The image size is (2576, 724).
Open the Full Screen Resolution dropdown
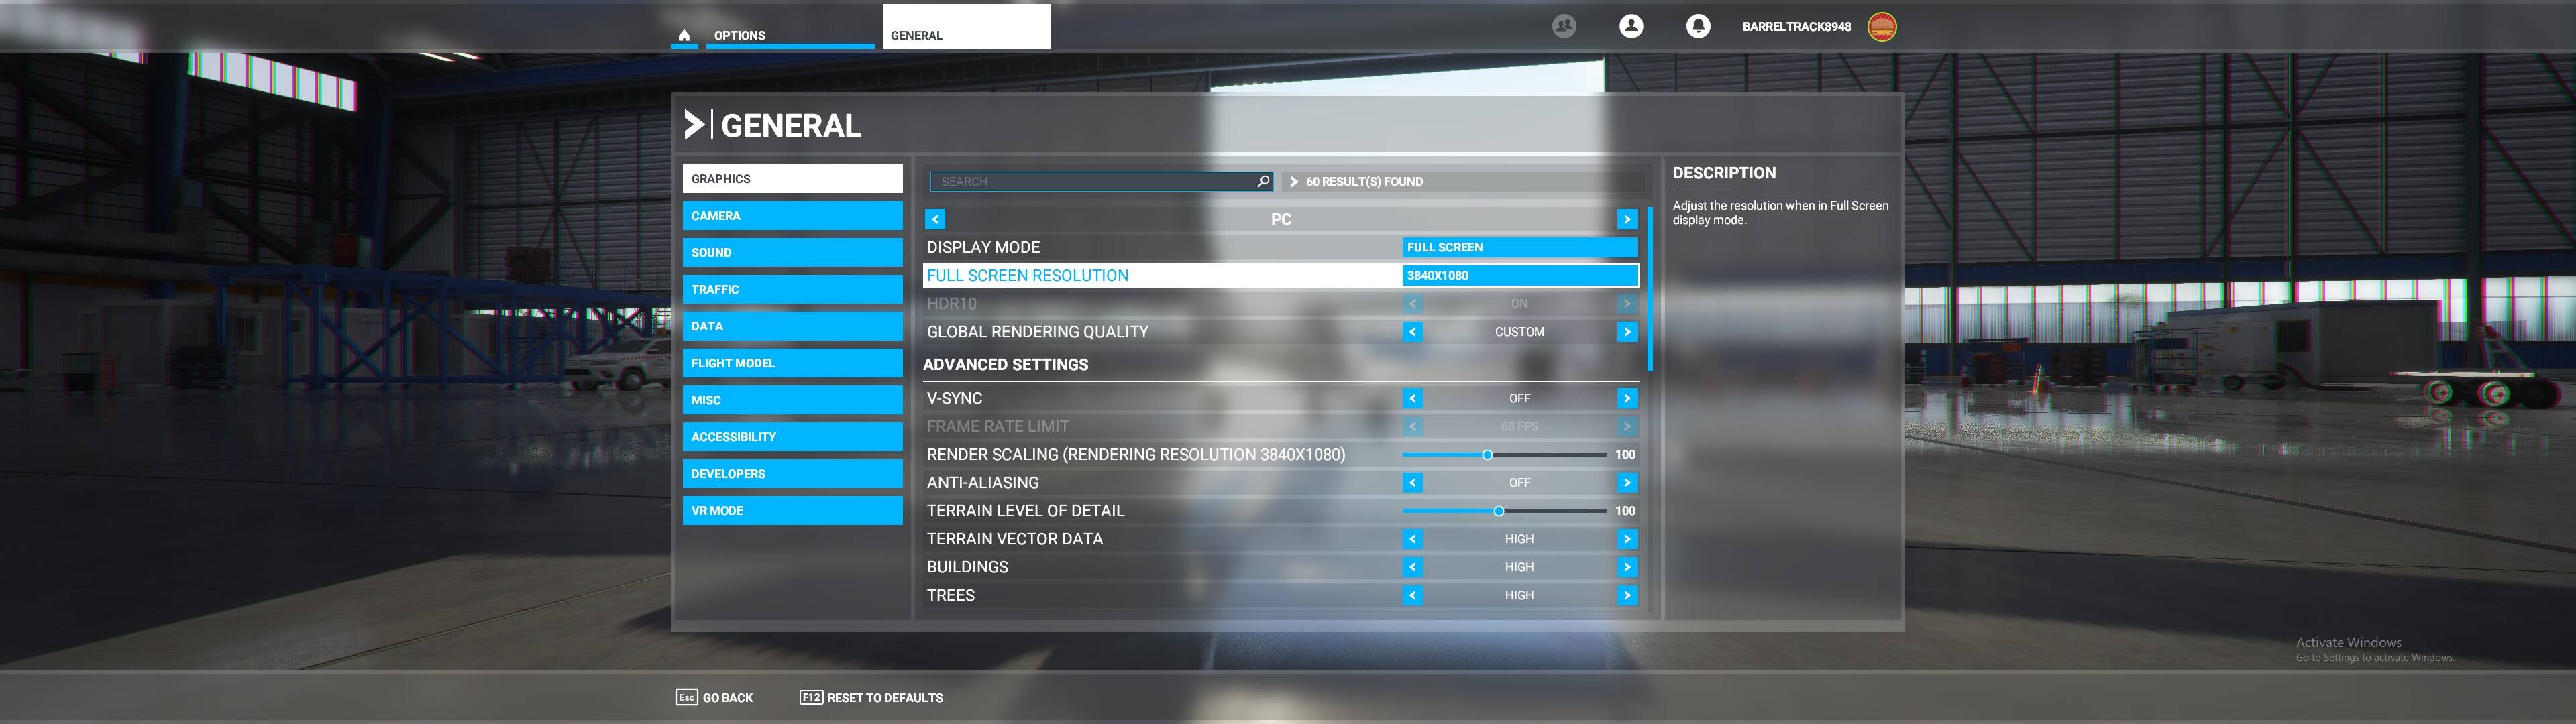[x=1519, y=275]
